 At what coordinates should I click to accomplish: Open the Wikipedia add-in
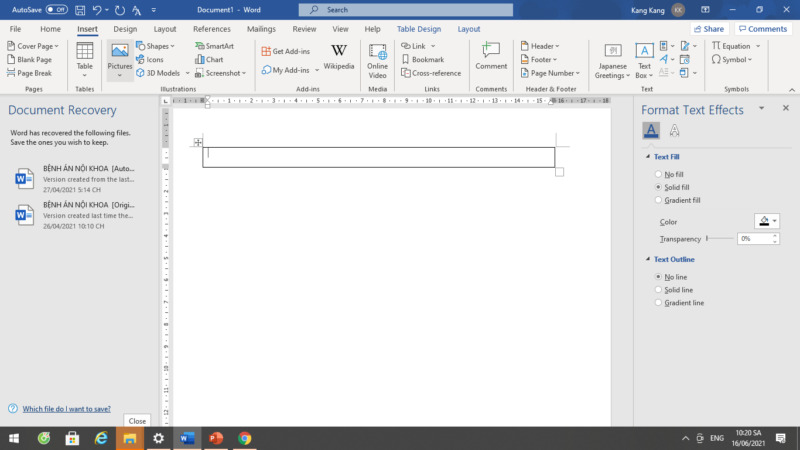coord(339,57)
